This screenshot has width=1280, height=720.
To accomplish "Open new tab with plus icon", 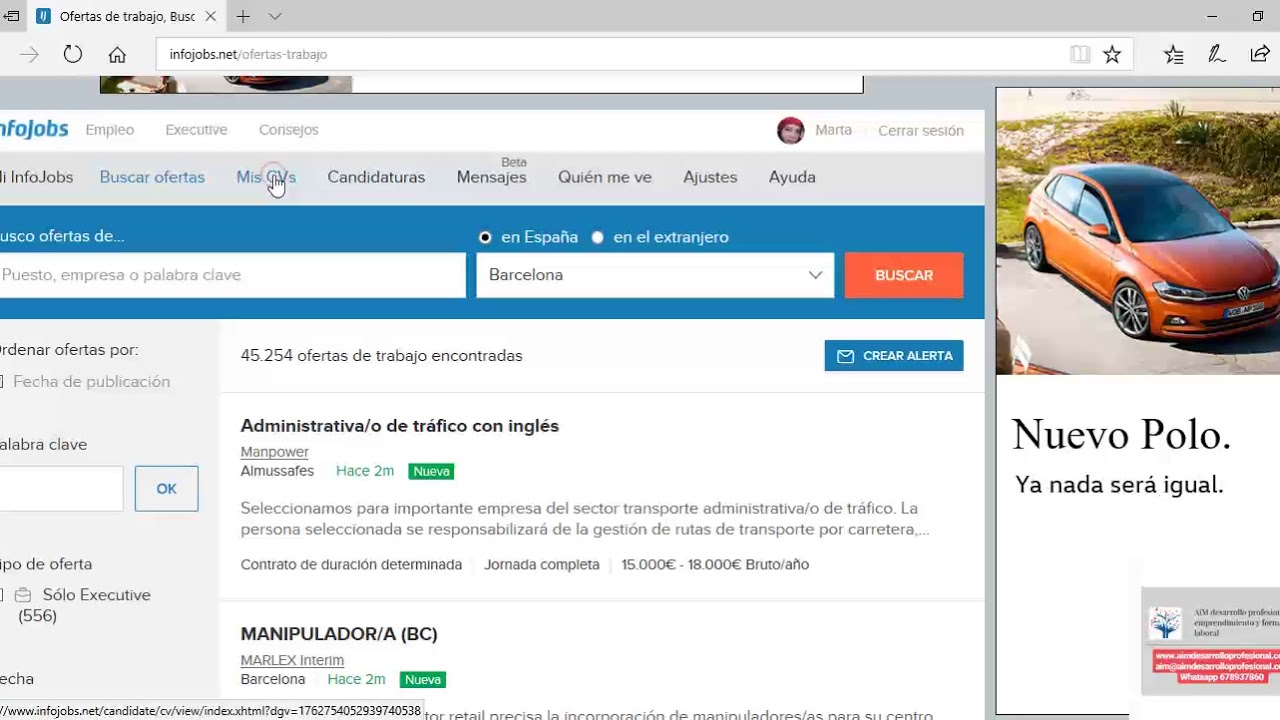I will tap(243, 16).
